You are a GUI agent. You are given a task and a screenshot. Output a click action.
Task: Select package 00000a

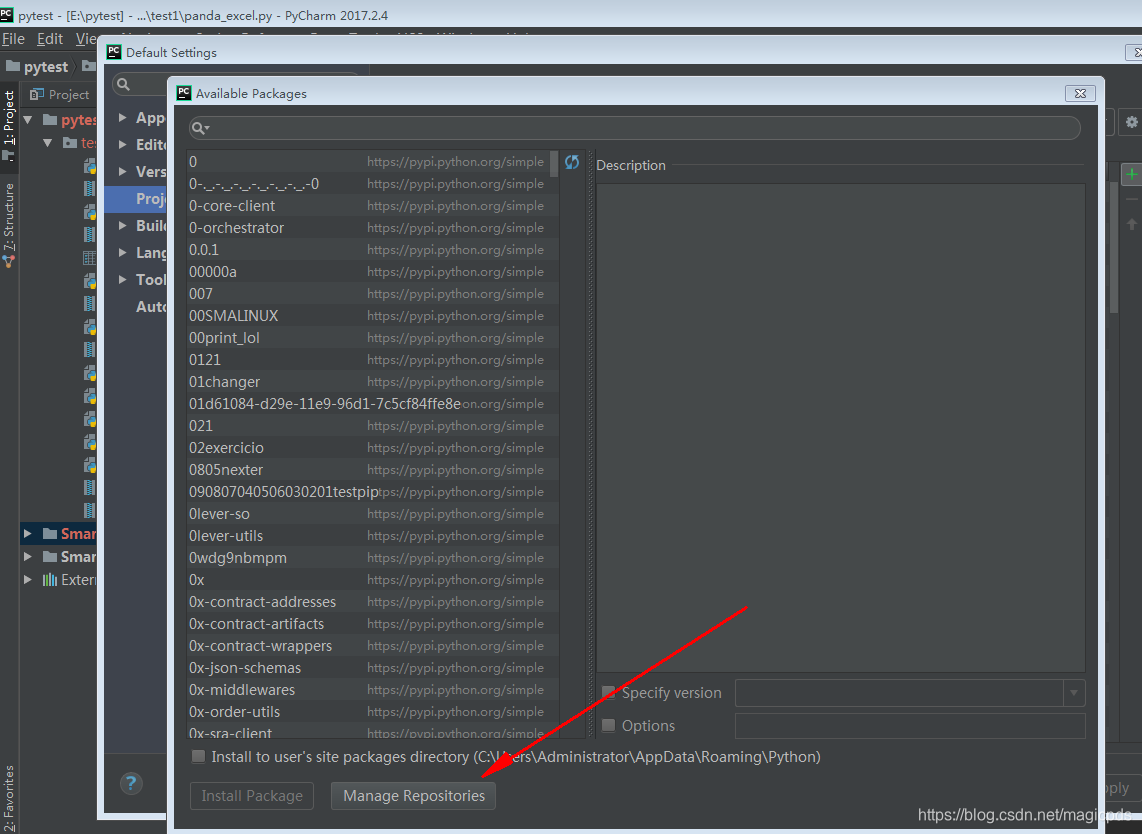point(372,272)
